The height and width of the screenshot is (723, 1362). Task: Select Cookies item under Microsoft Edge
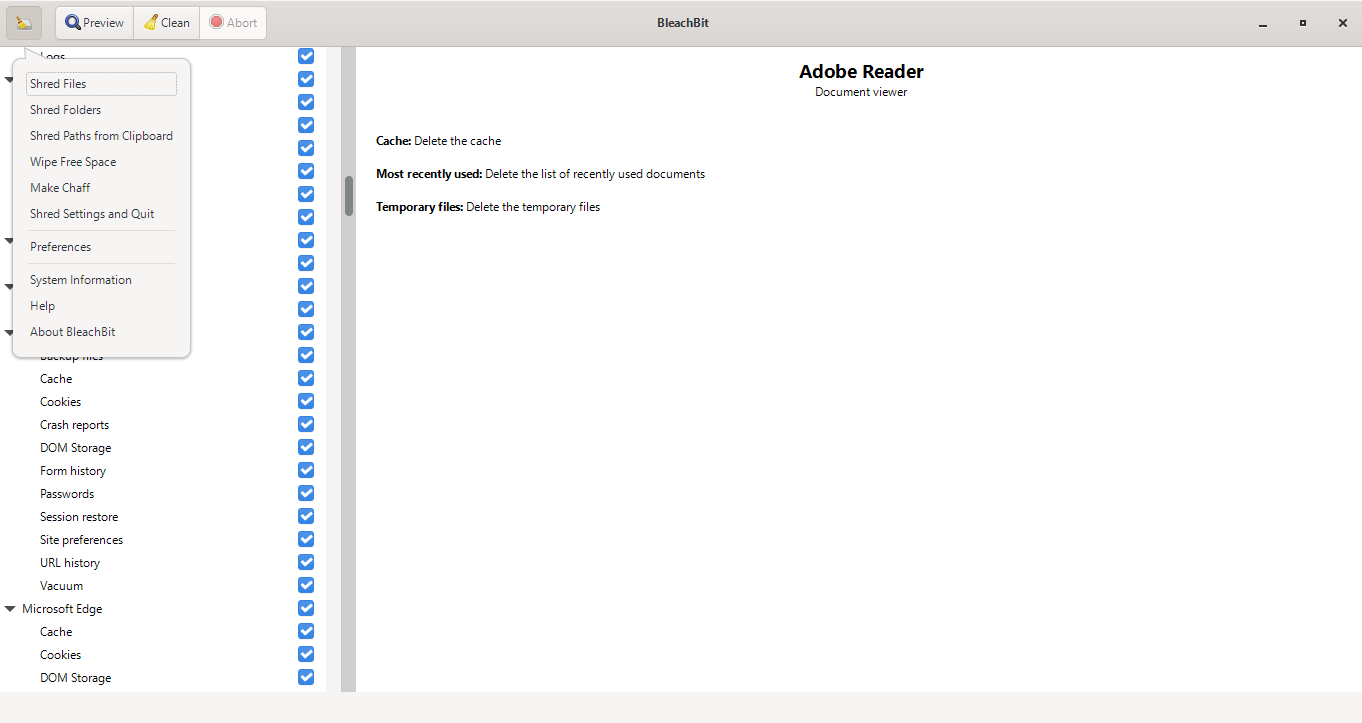(60, 655)
